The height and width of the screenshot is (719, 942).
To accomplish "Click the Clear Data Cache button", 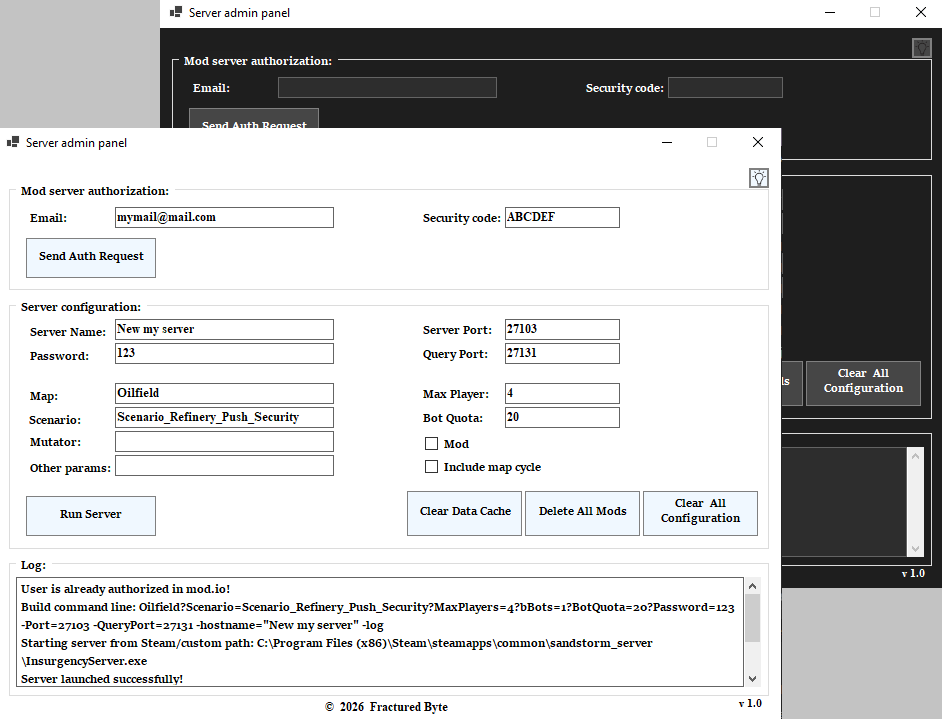I will (x=464, y=513).
